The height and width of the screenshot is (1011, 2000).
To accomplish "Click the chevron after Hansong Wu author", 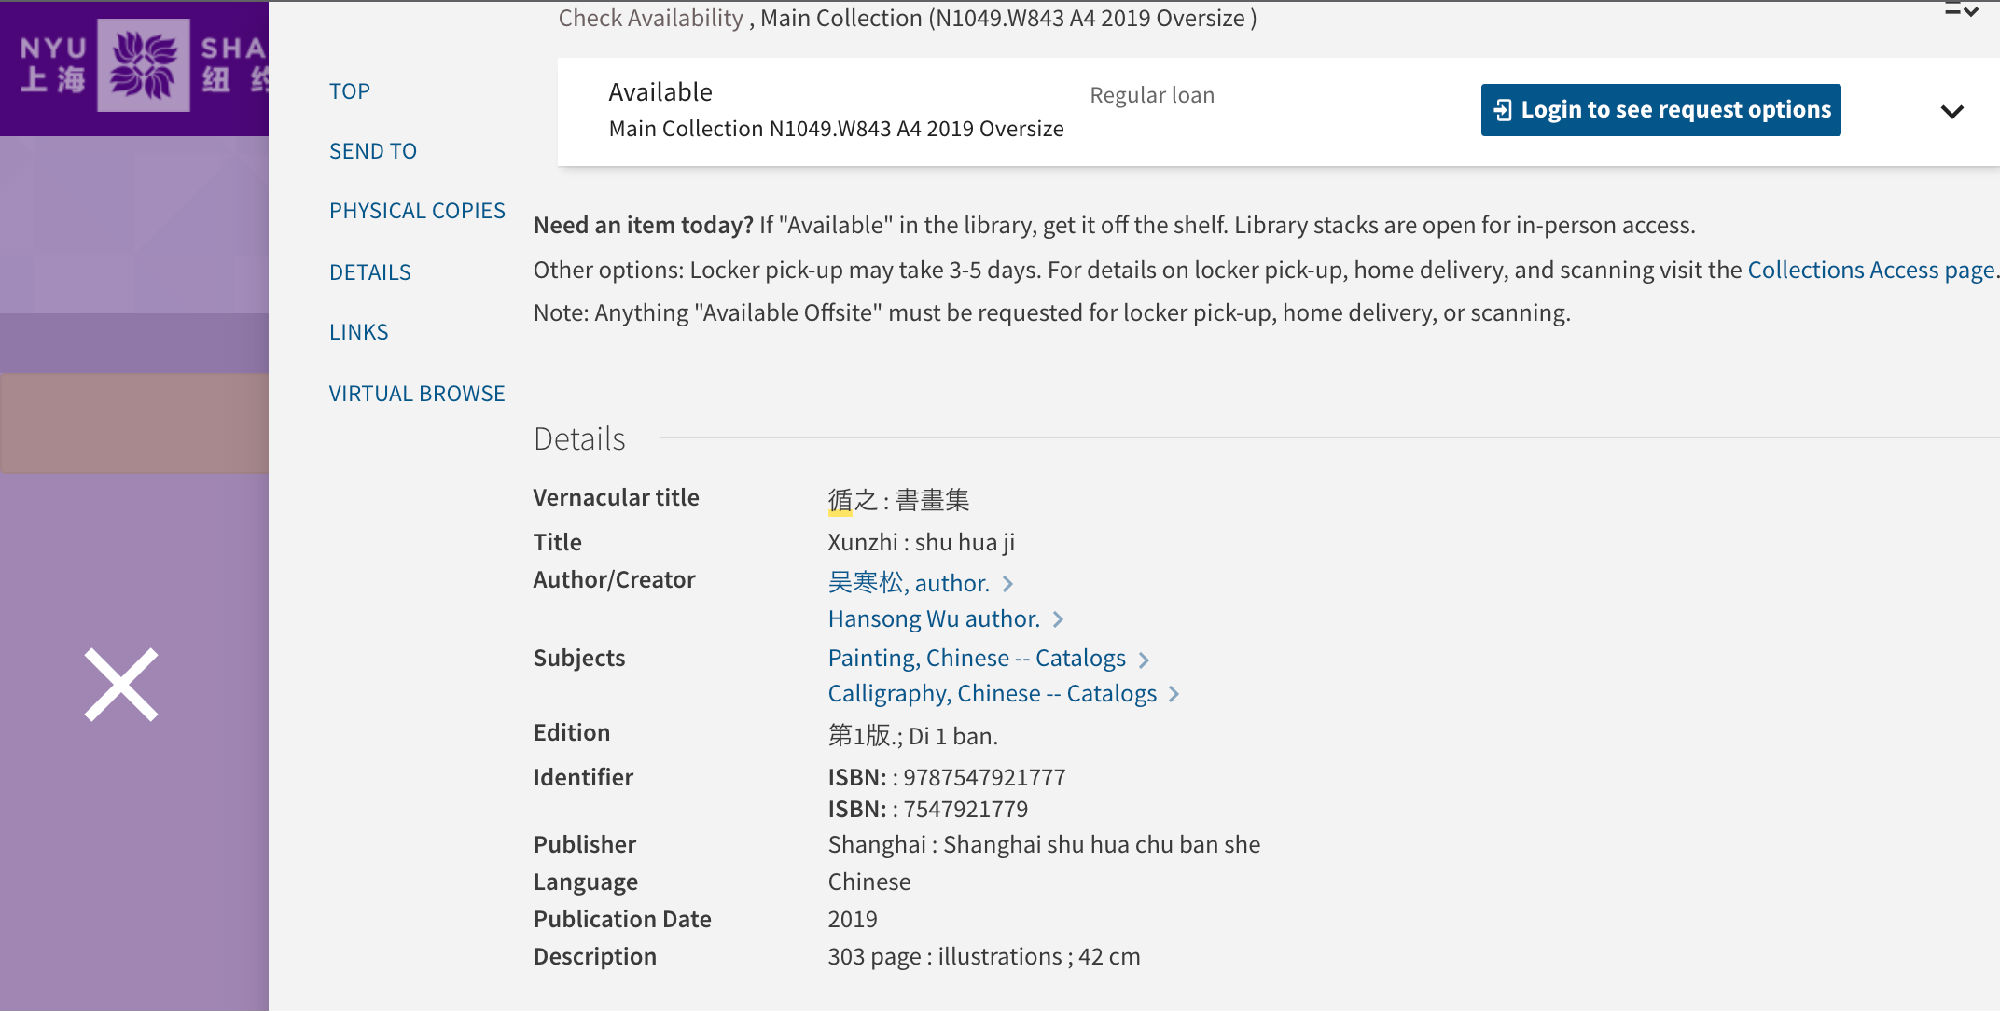I will pyautogui.click(x=1058, y=620).
